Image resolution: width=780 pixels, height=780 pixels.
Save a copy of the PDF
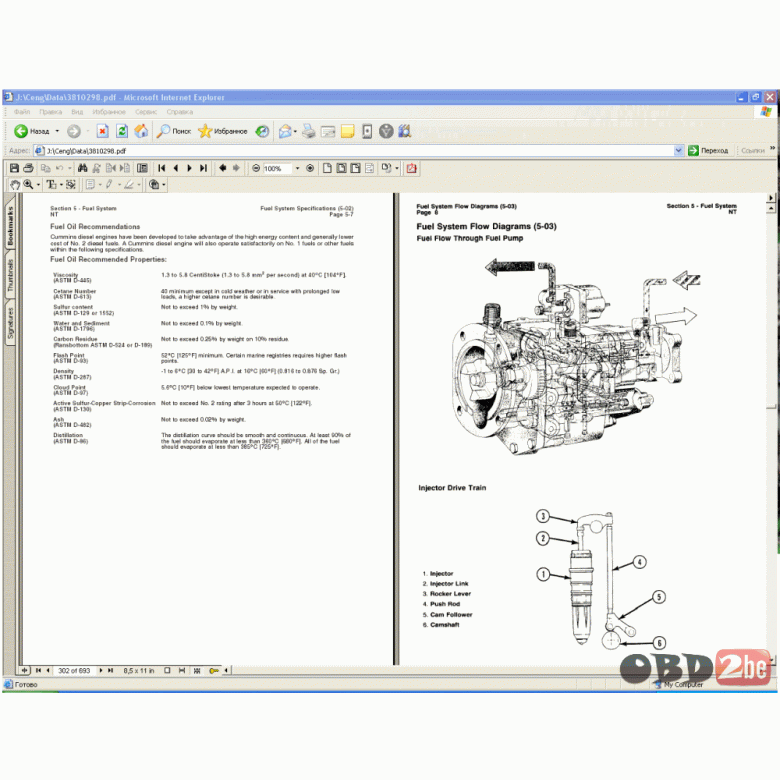click(x=14, y=168)
